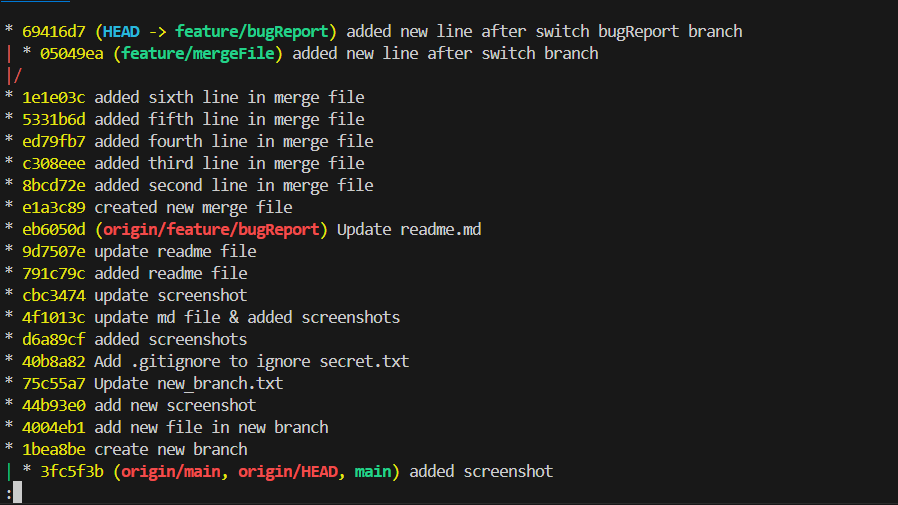Click the "create new branch" commit message
Screen dimensions: 898x505
pos(171,449)
